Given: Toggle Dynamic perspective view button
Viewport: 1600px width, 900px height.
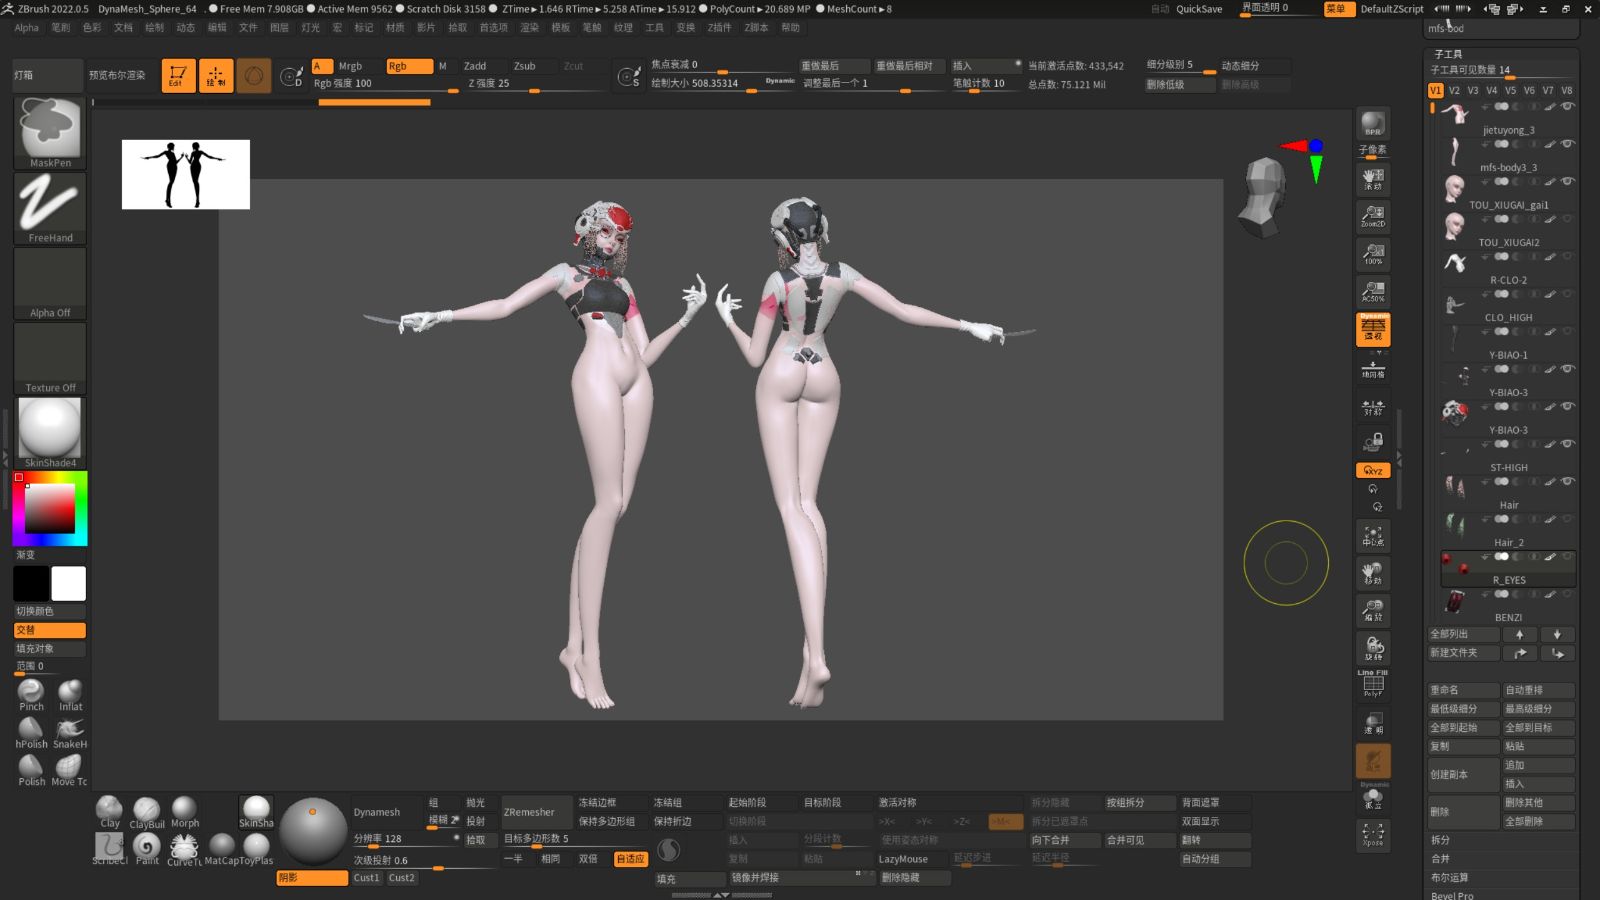Looking at the screenshot, I should click(1373, 329).
